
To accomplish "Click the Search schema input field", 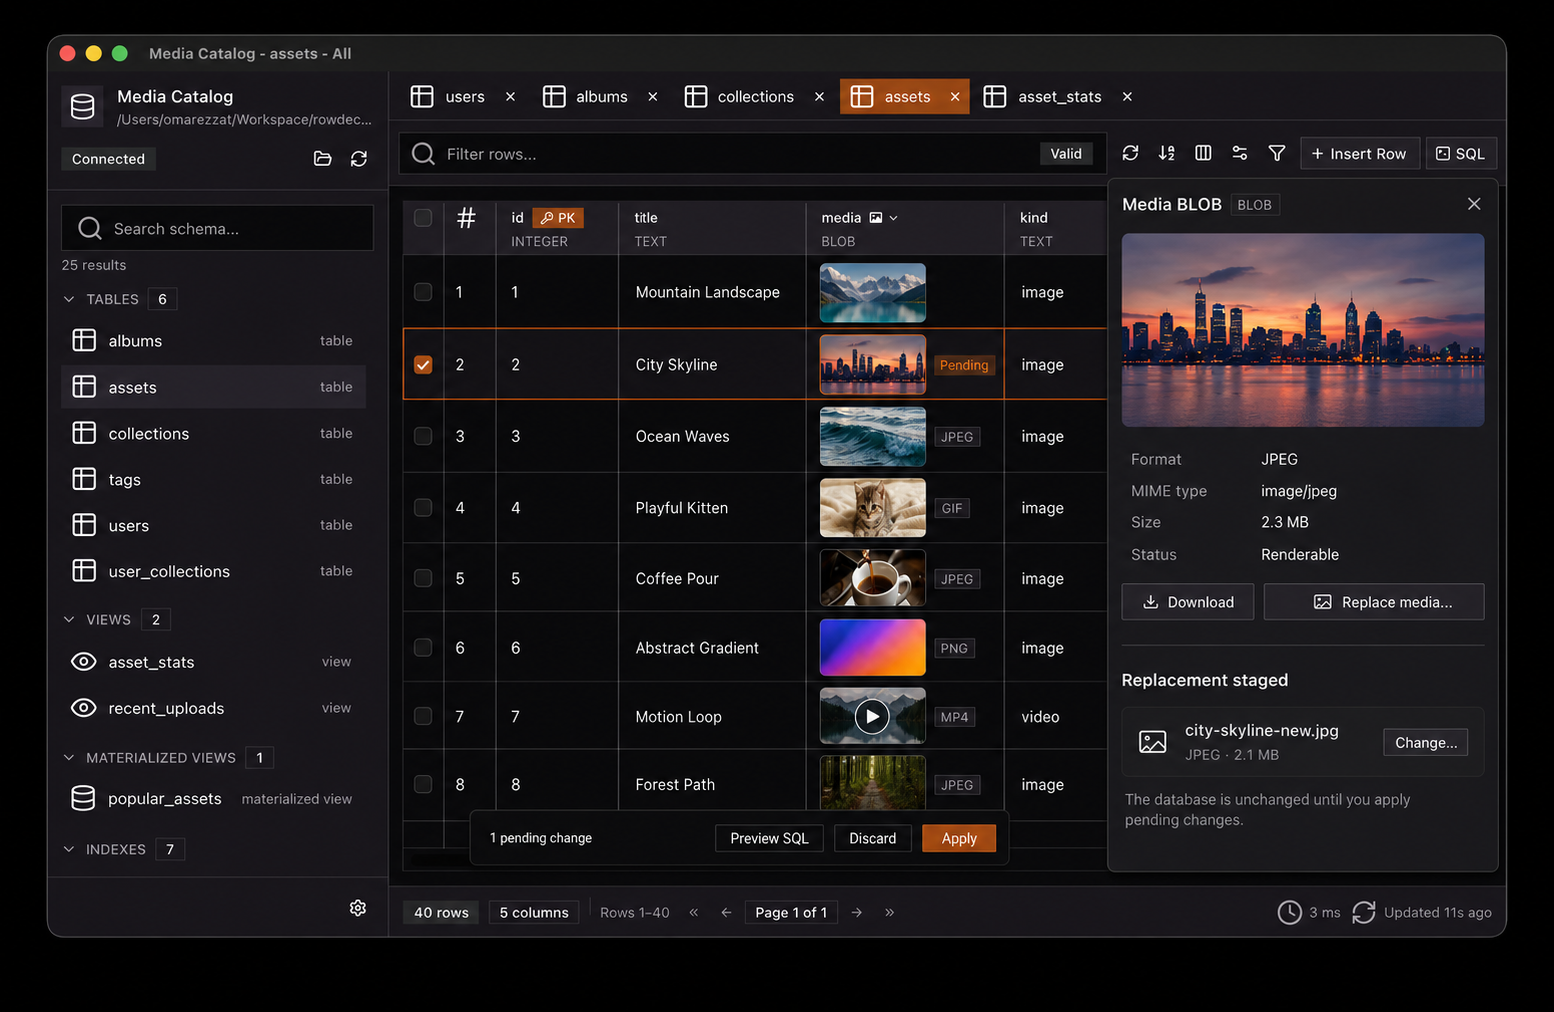I will (217, 228).
